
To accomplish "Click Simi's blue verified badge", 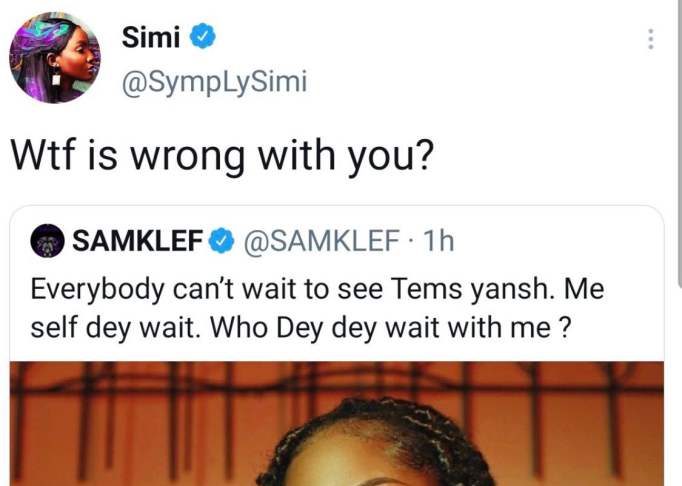I will pyautogui.click(x=203, y=37).
